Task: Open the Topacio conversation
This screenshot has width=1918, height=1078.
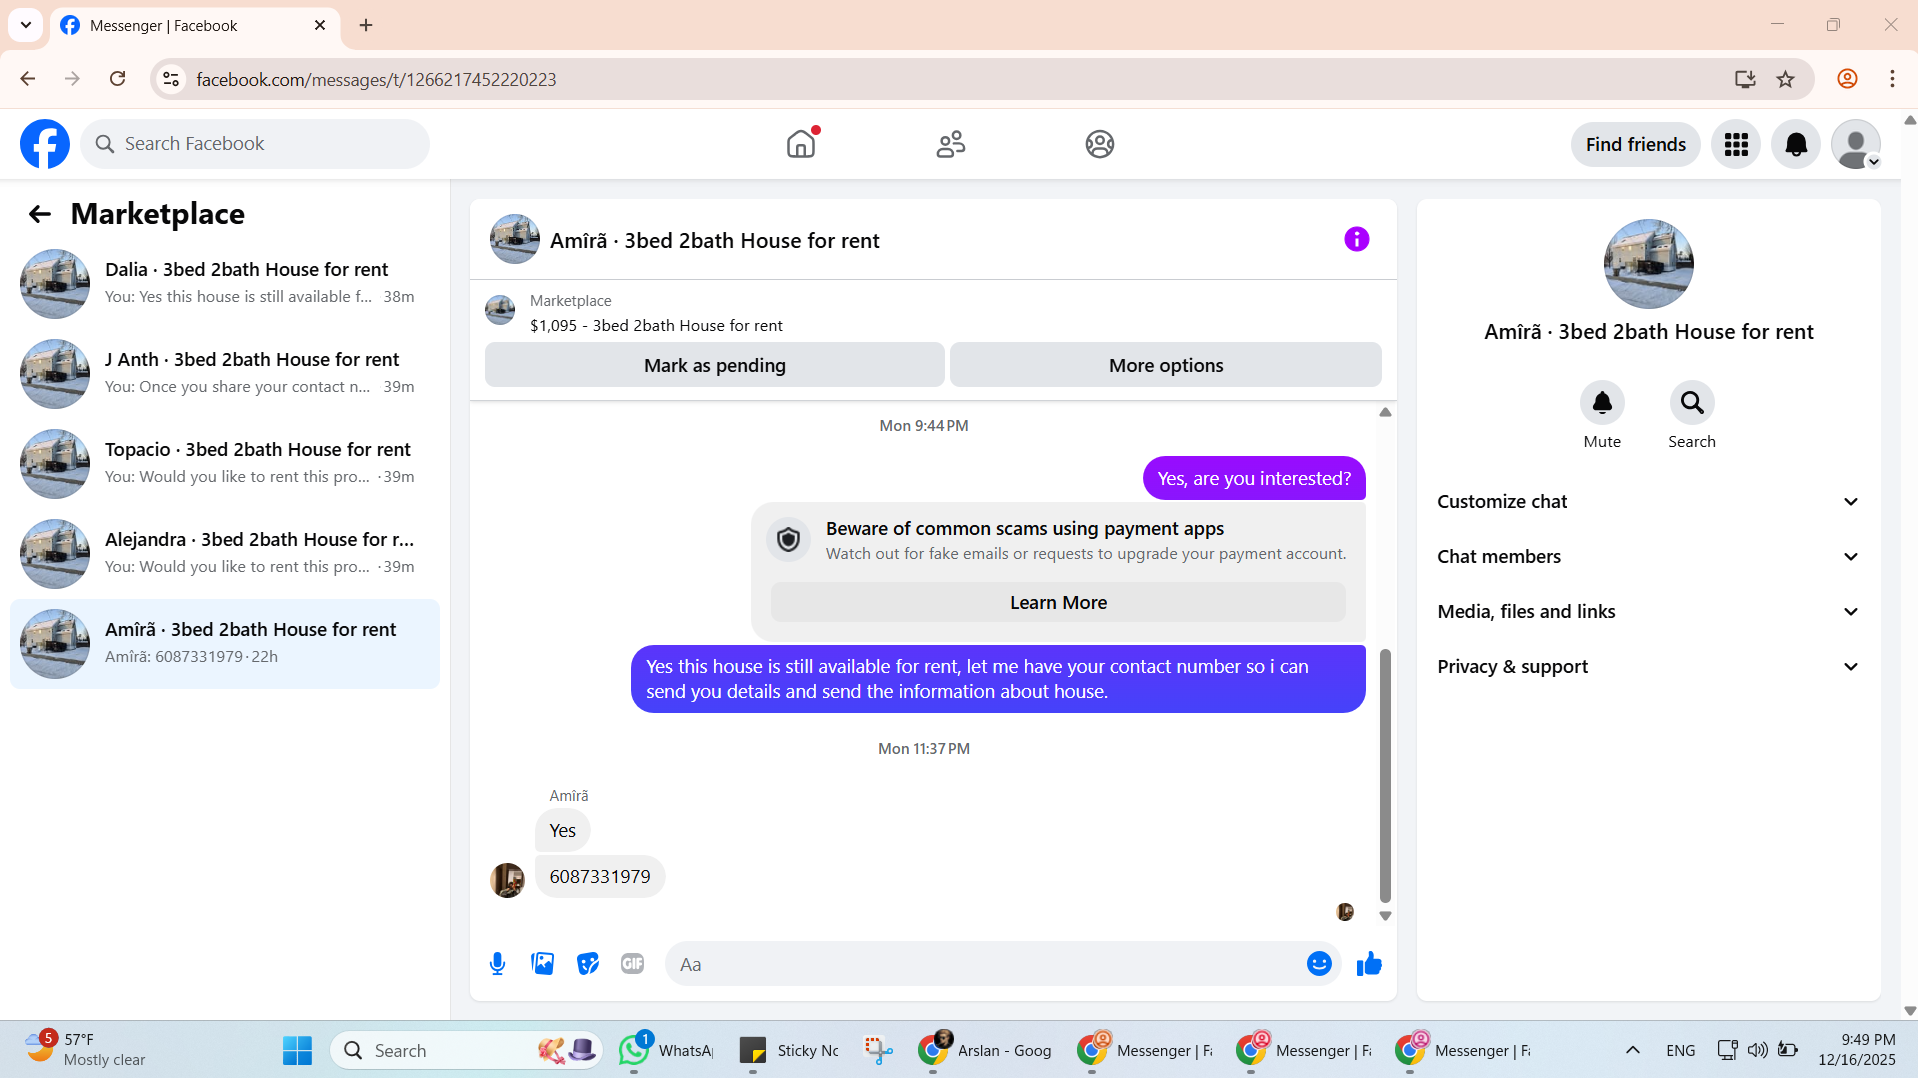Action: point(225,464)
